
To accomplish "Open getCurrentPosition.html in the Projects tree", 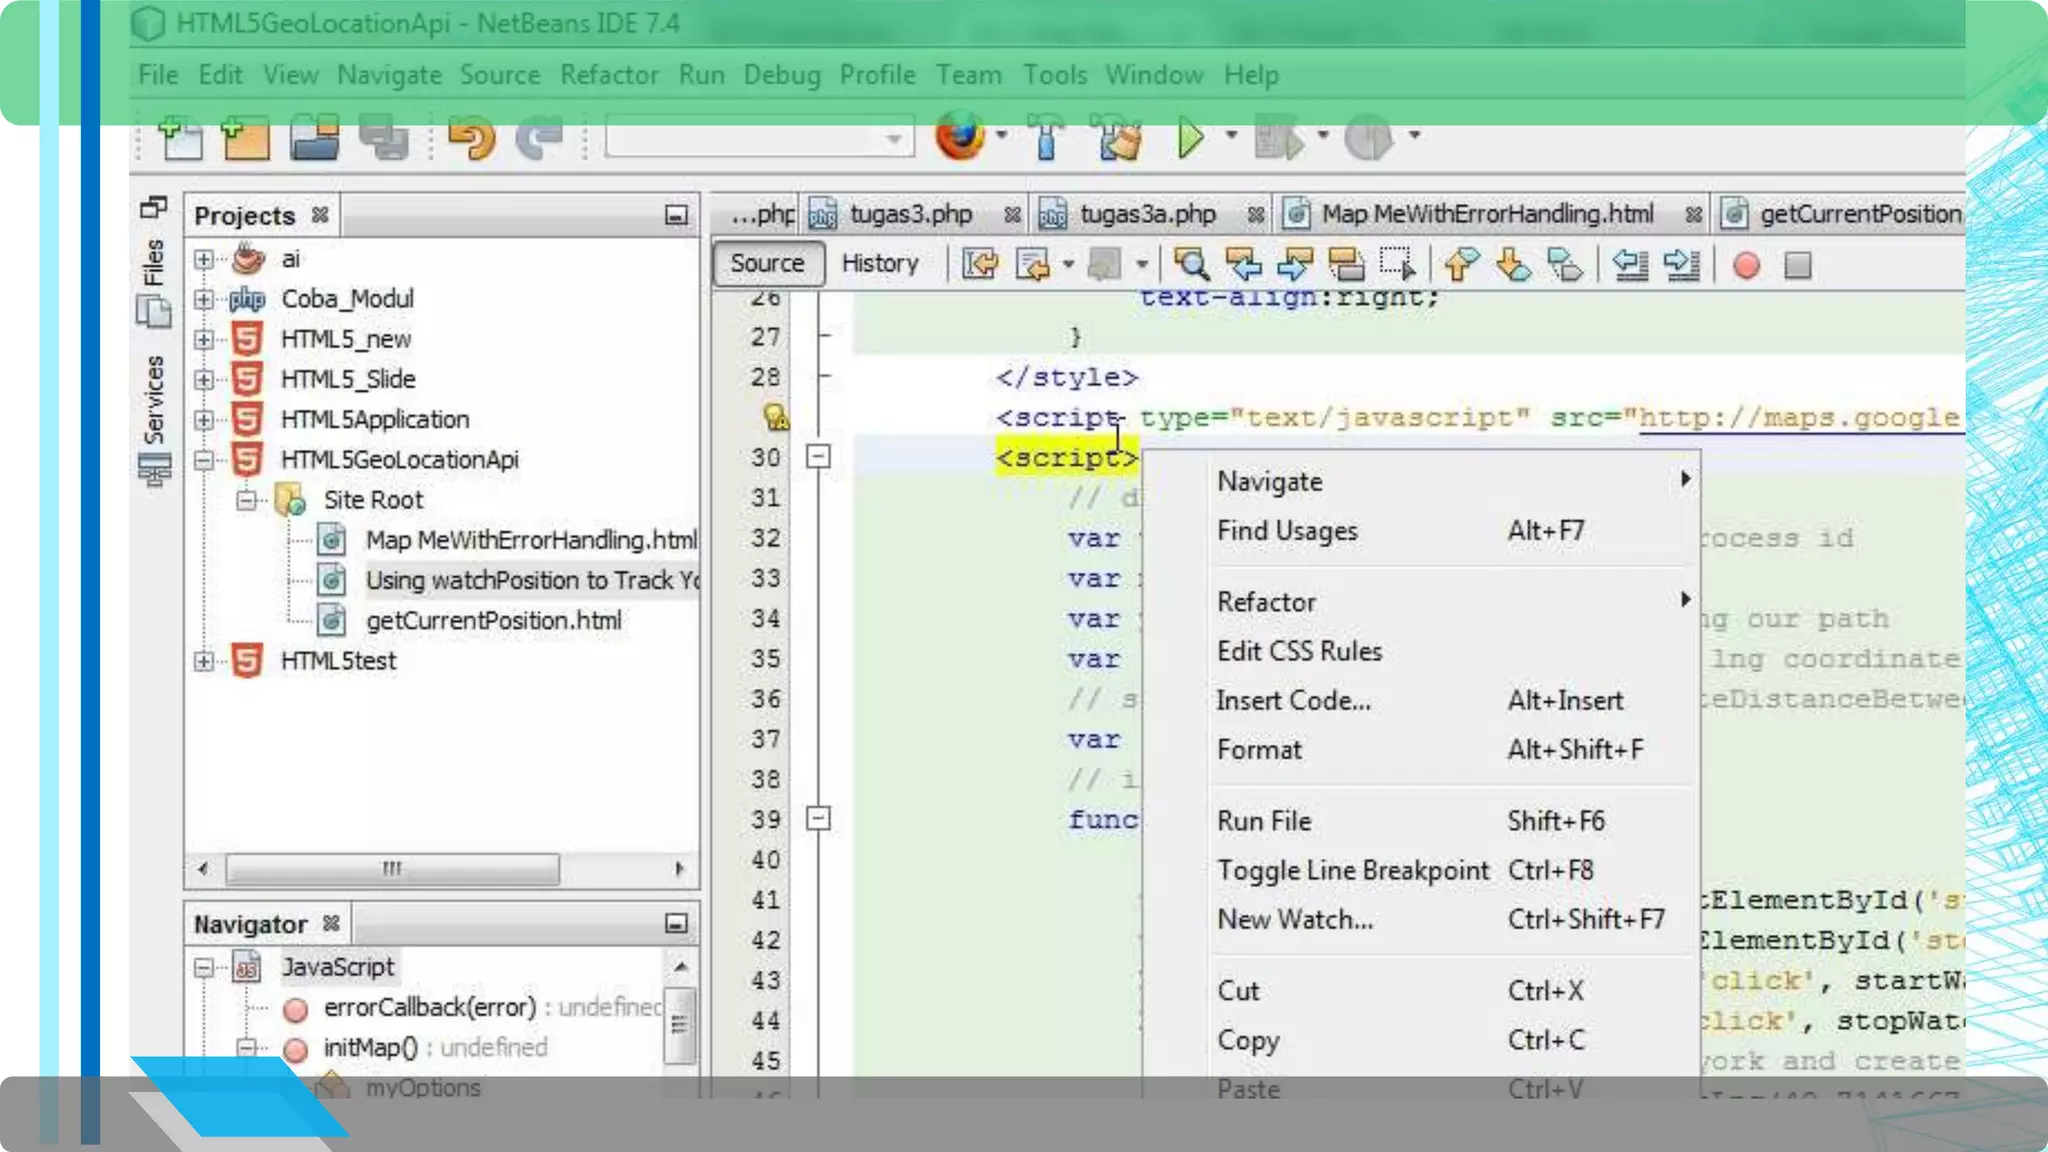I will pyautogui.click(x=493, y=621).
